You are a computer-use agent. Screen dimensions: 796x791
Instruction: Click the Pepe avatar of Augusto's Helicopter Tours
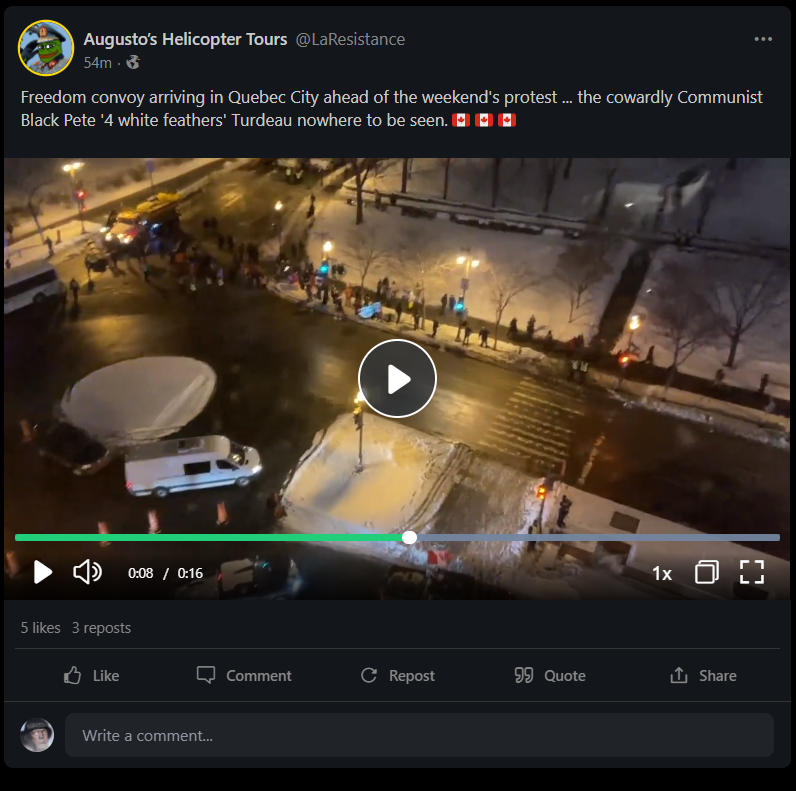tap(46, 48)
